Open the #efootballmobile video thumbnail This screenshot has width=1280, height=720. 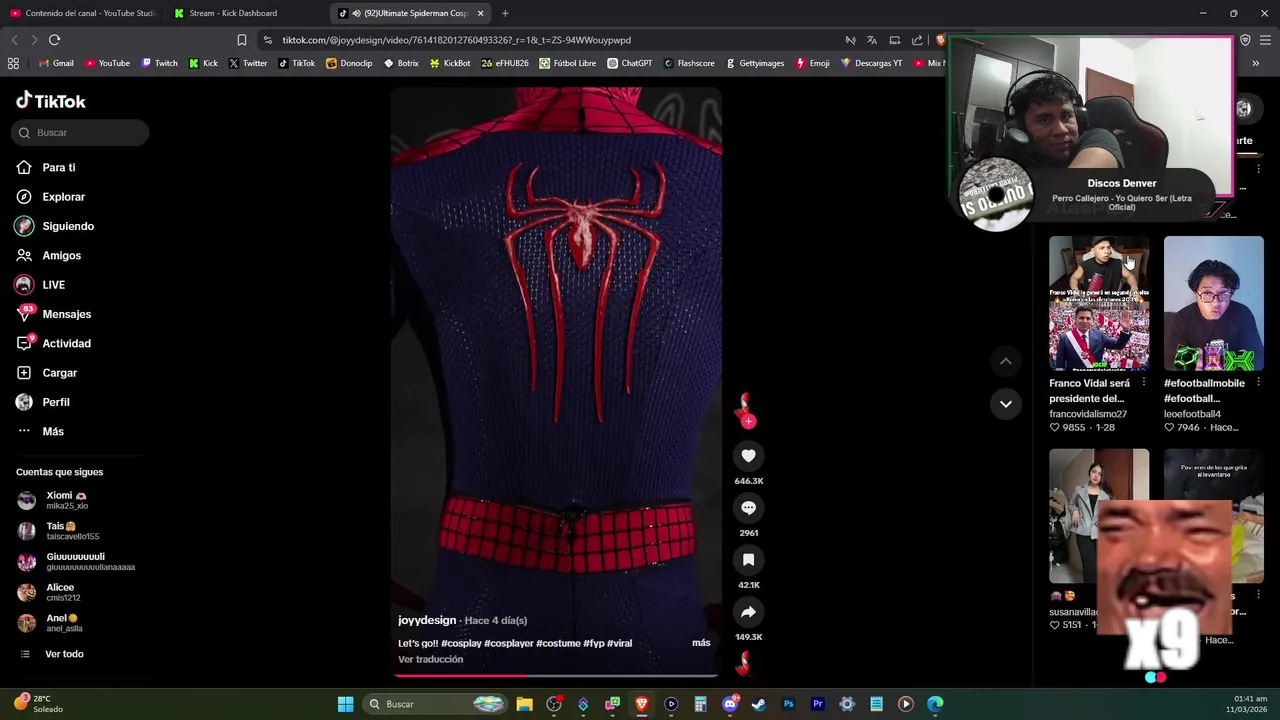pos(1213,303)
